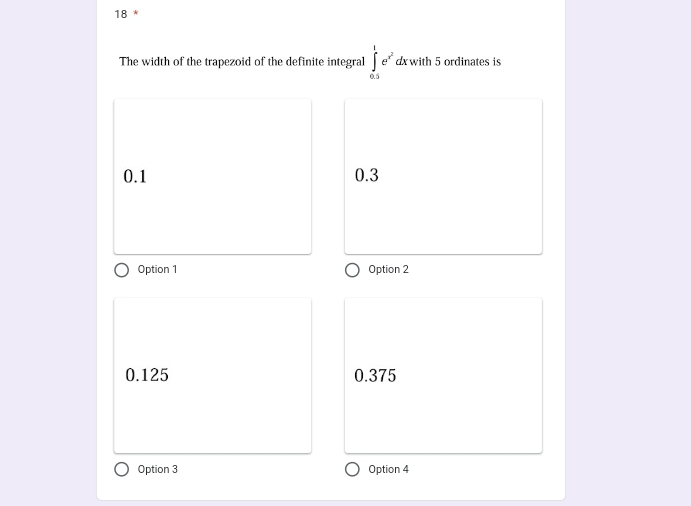Open the answer image card showing 0.125
The height and width of the screenshot is (506, 691).
[x=212, y=376]
